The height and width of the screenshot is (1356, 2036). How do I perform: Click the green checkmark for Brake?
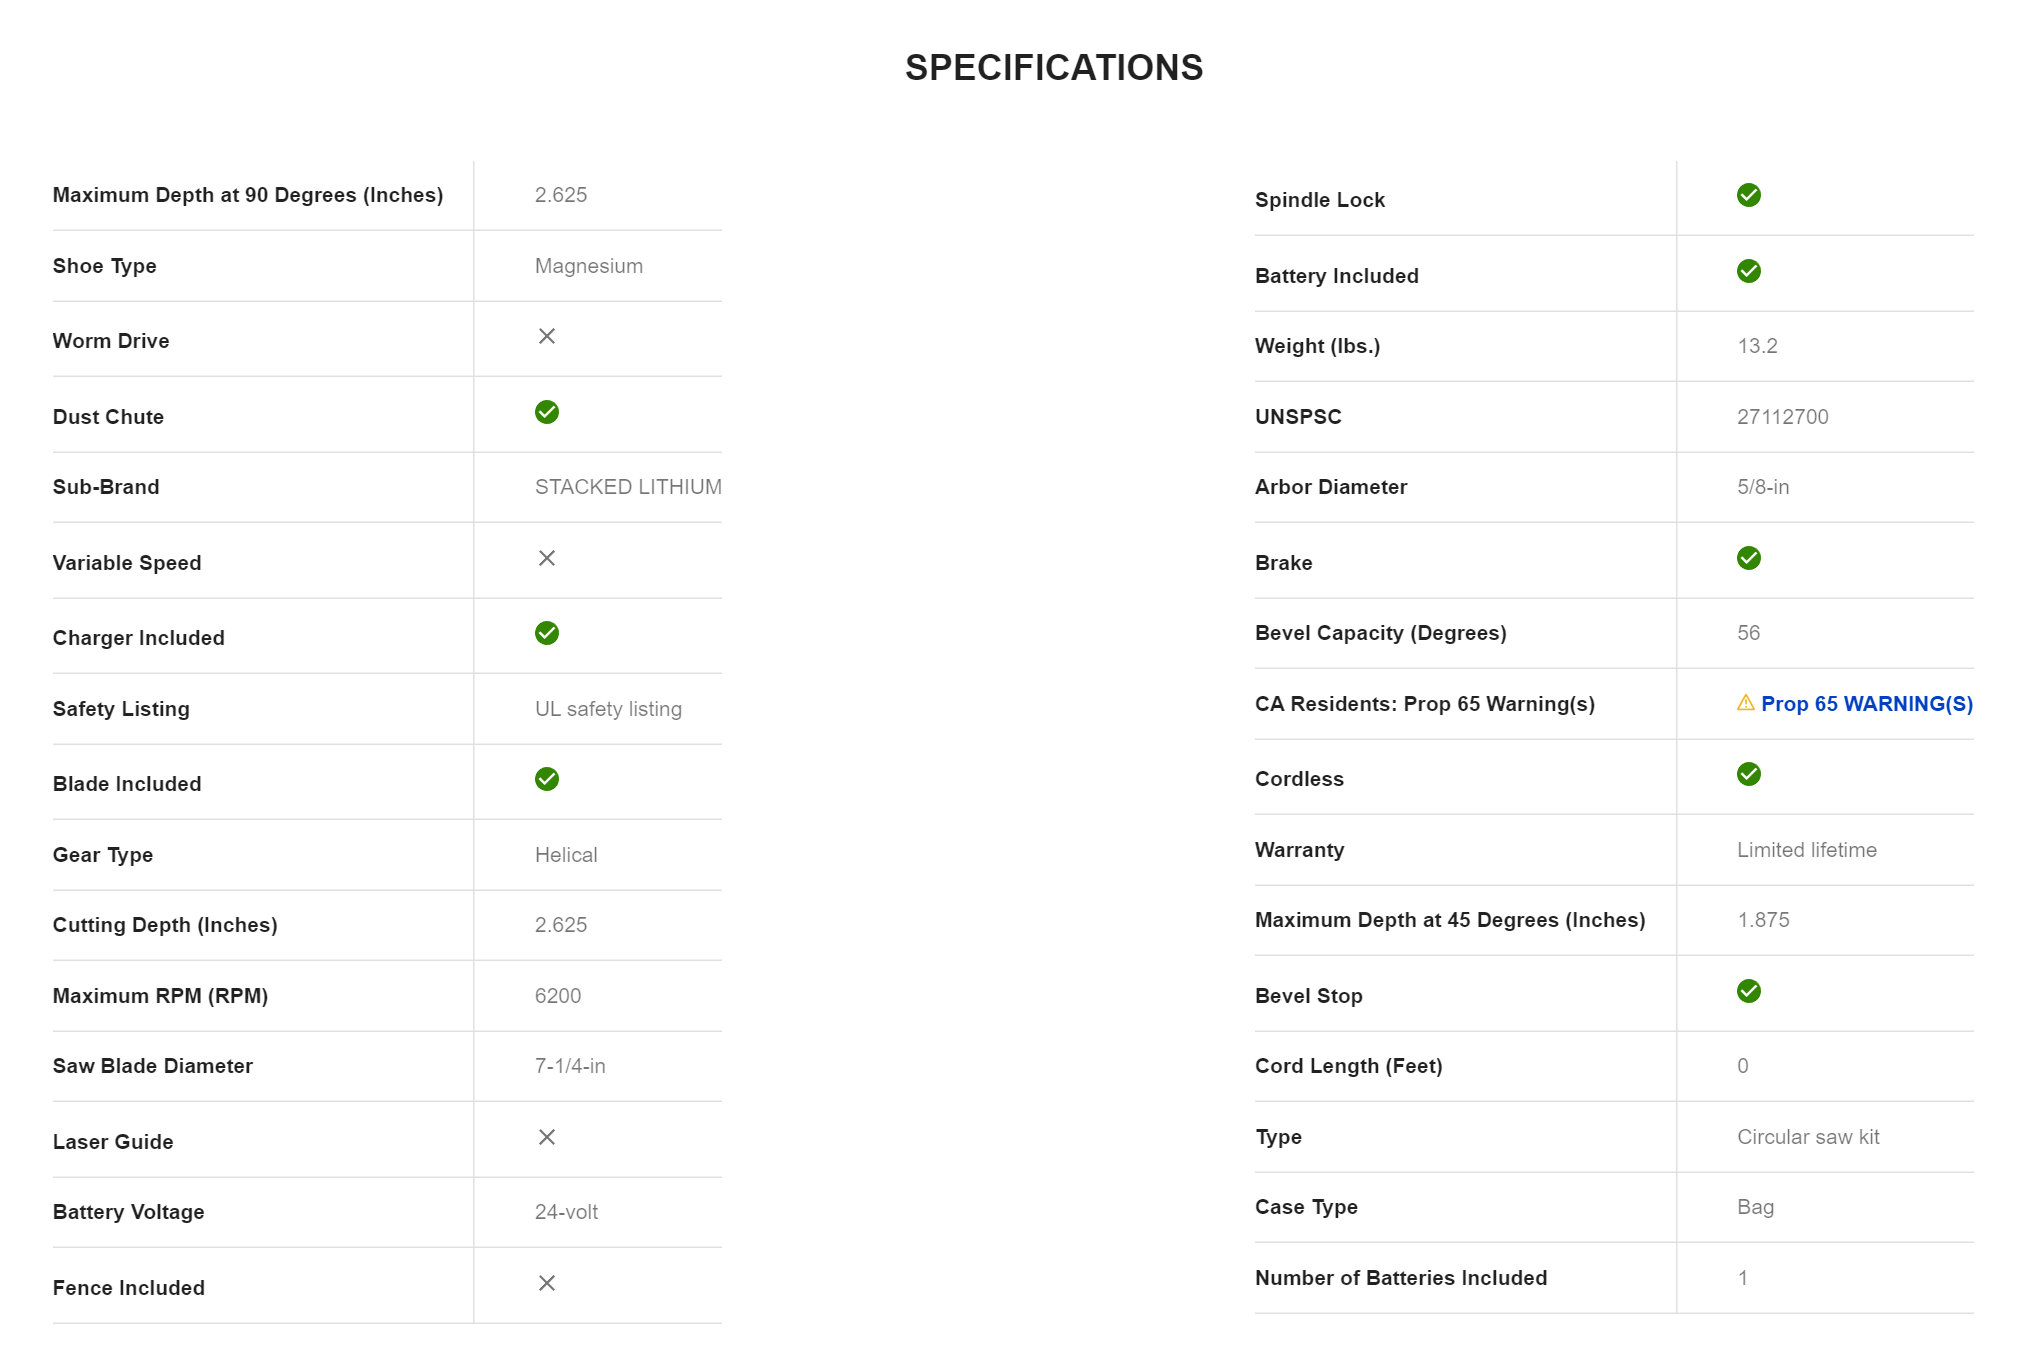tap(1748, 558)
